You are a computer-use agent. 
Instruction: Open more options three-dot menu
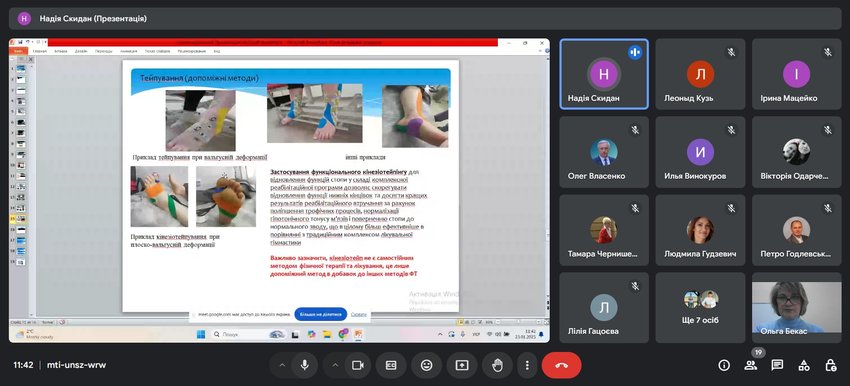[527, 365]
